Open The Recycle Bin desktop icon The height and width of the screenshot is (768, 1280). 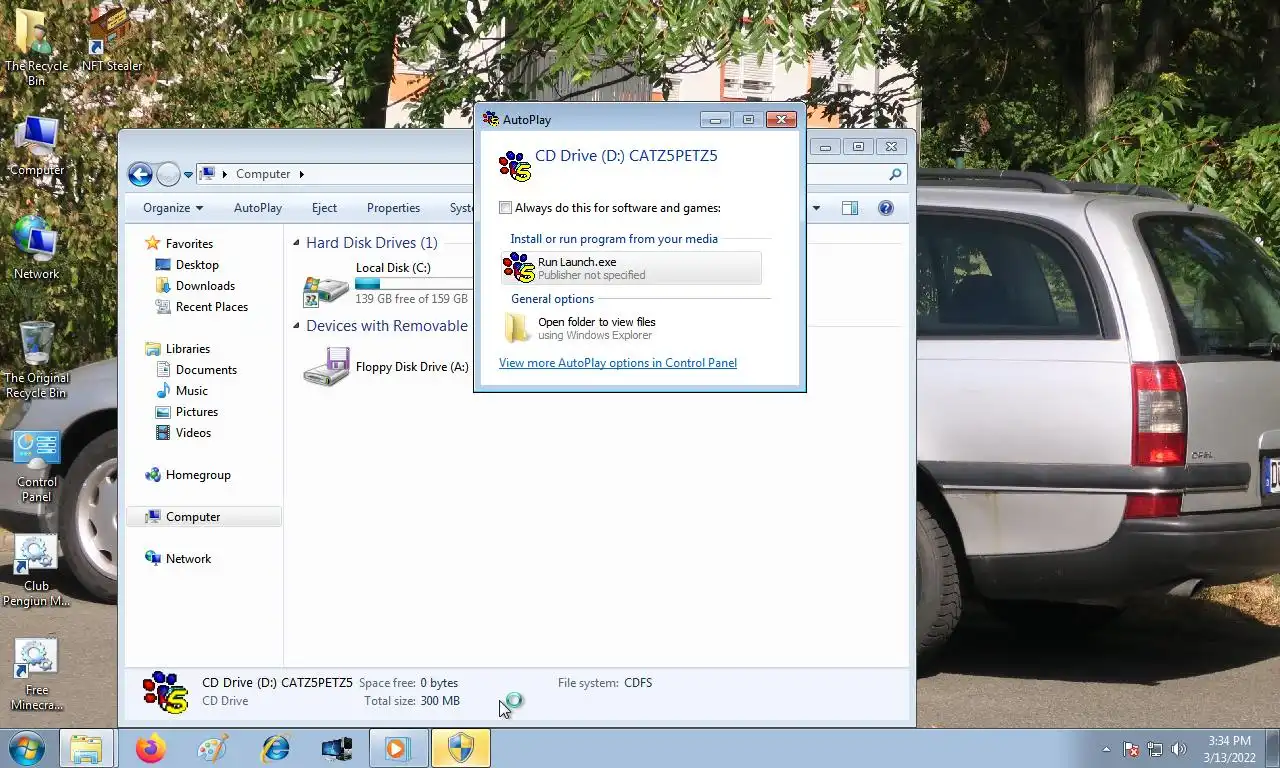pos(36,47)
